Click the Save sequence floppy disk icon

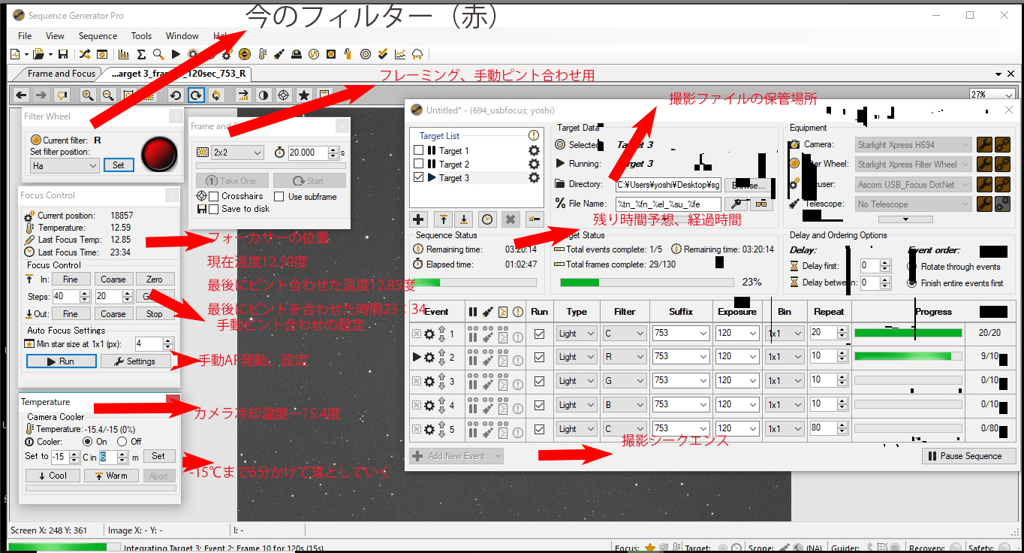pyautogui.click(x=63, y=54)
